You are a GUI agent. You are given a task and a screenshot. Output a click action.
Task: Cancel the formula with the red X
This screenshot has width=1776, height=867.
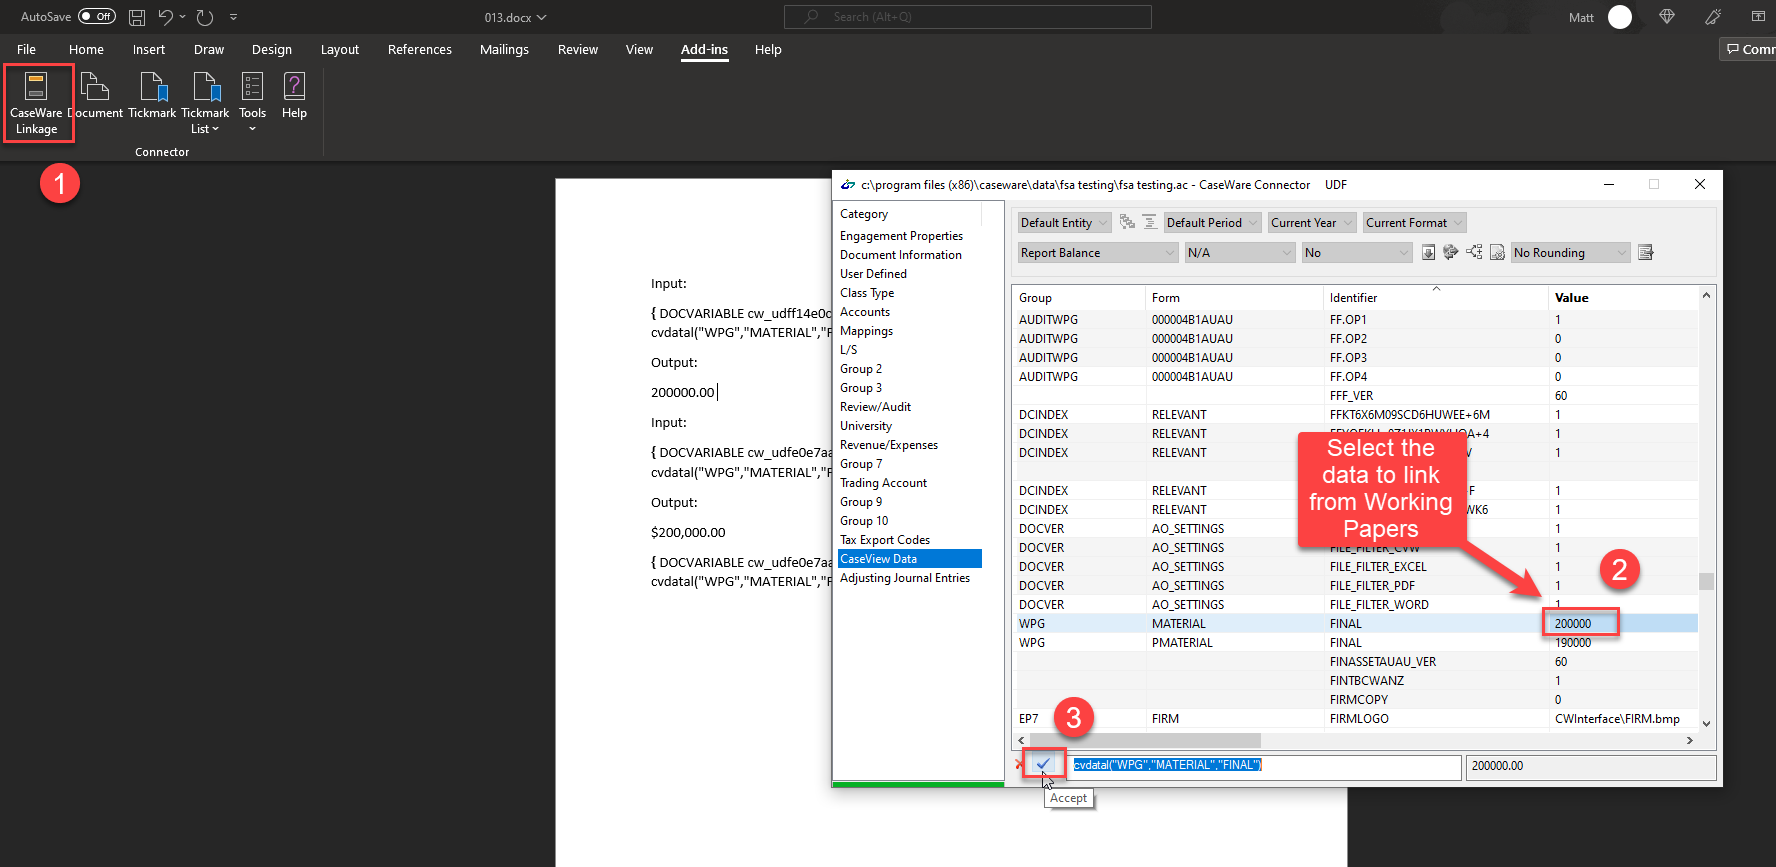[x=1019, y=765]
